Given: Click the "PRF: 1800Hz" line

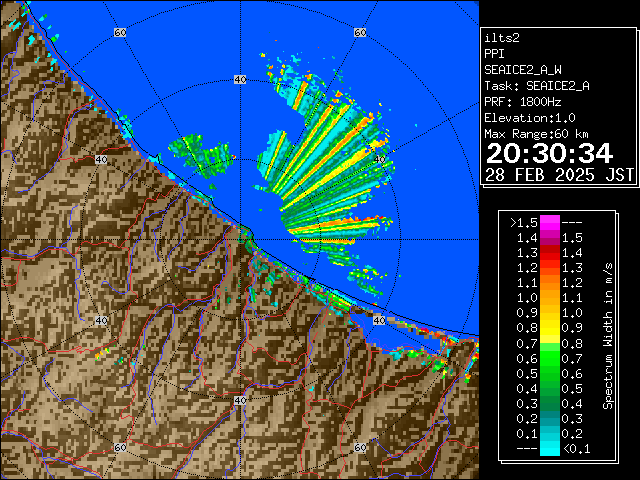Looking at the screenshot, I should click(523, 102).
